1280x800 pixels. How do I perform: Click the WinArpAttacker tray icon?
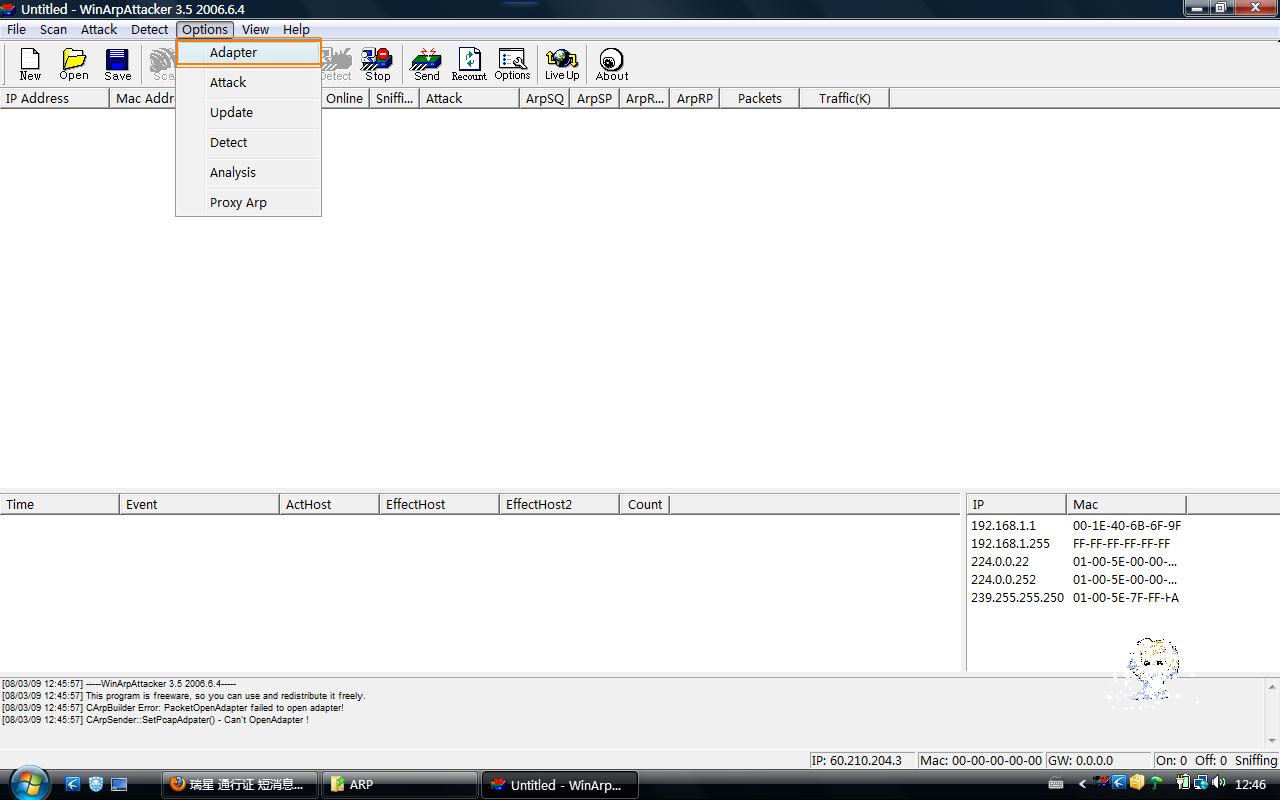click(1102, 784)
